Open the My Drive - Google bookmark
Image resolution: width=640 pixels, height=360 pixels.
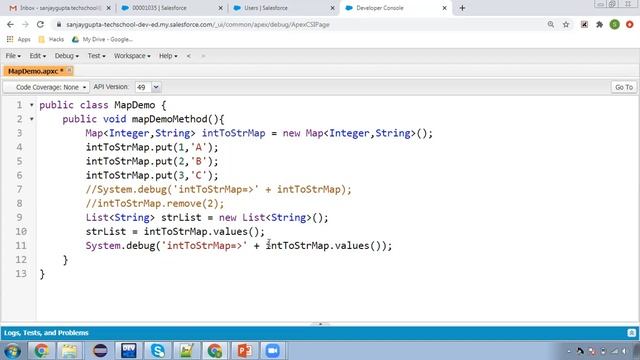tap(102, 40)
